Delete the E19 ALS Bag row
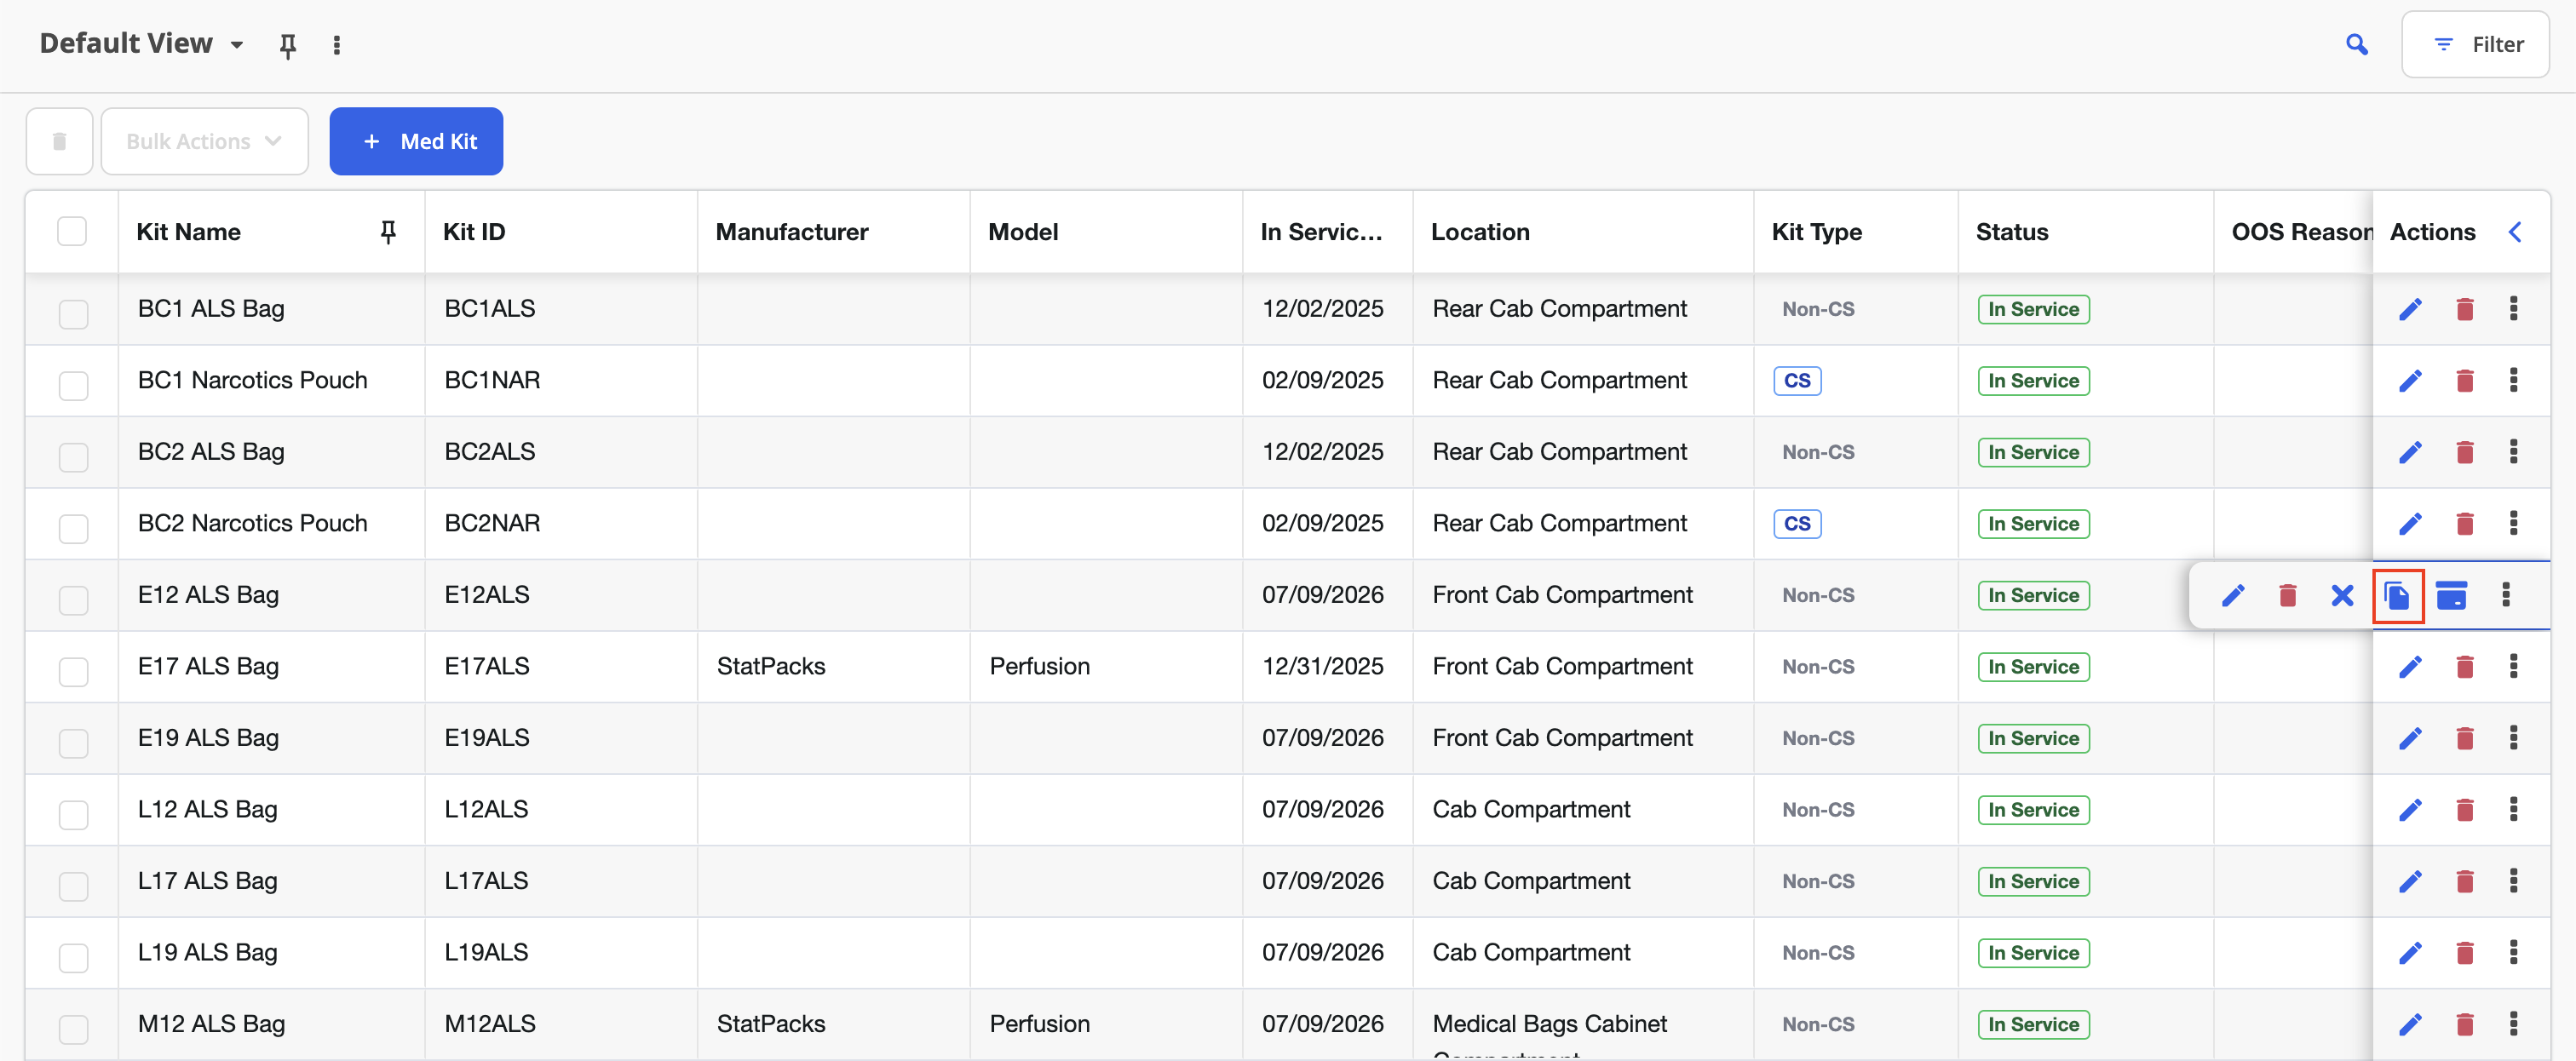This screenshot has width=2576, height=1061. tap(2464, 739)
